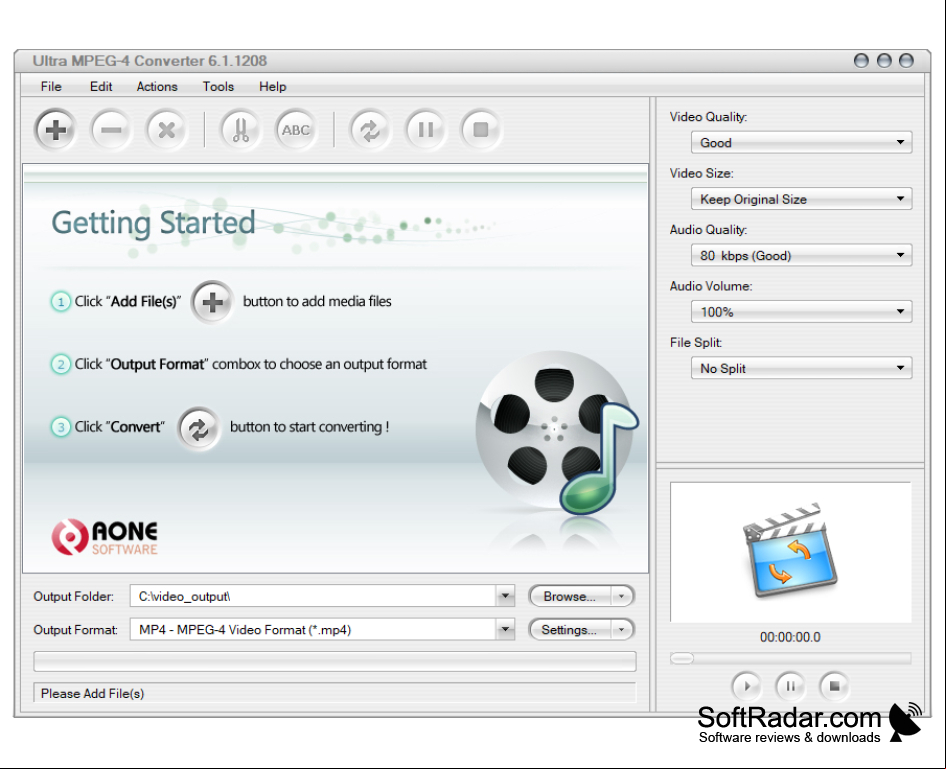Click the first window control button in title bar

pos(861,60)
